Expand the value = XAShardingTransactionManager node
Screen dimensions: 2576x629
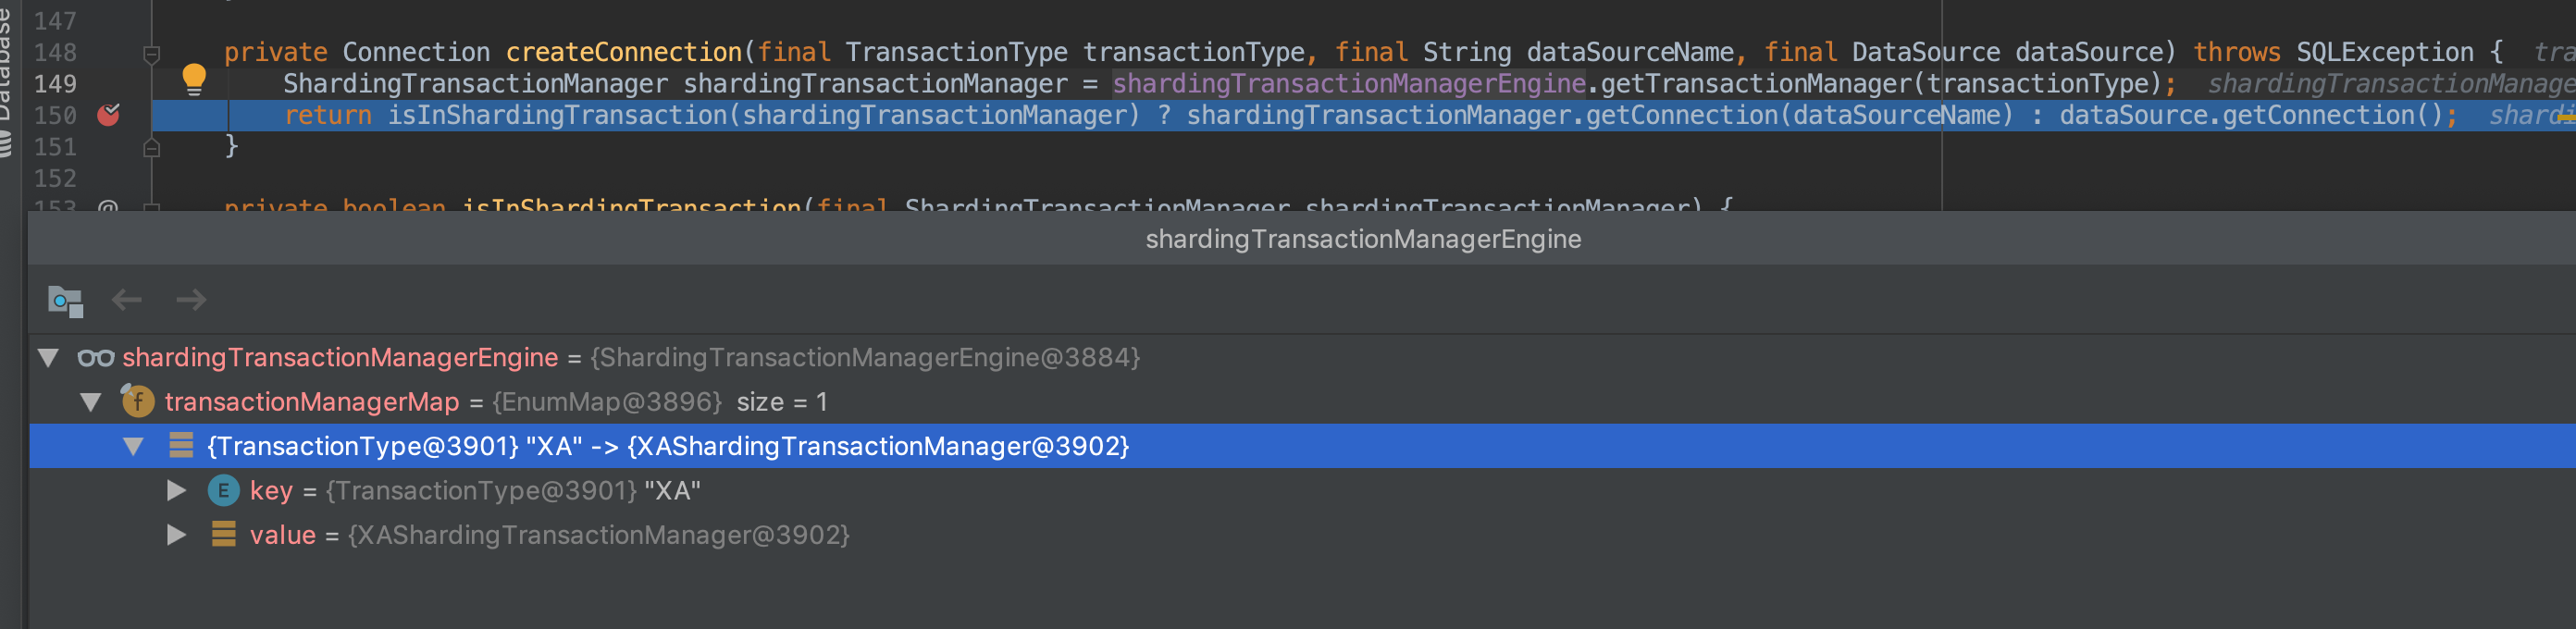coord(177,535)
